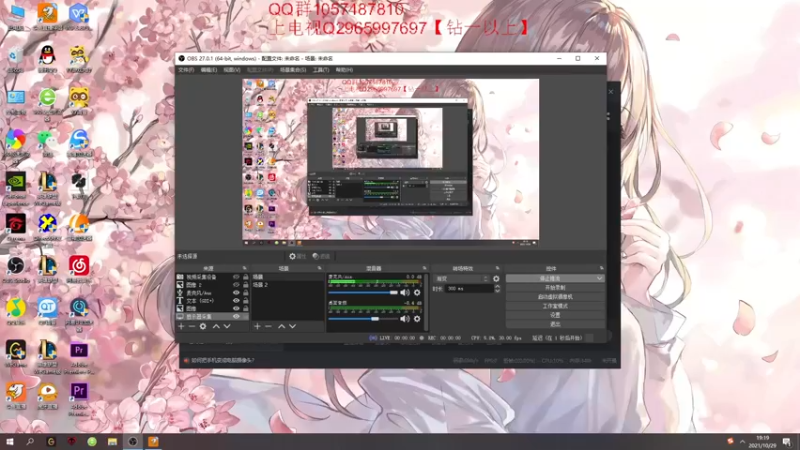Click the Studio Mode button
The width and height of the screenshot is (800, 450).
click(555, 306)
